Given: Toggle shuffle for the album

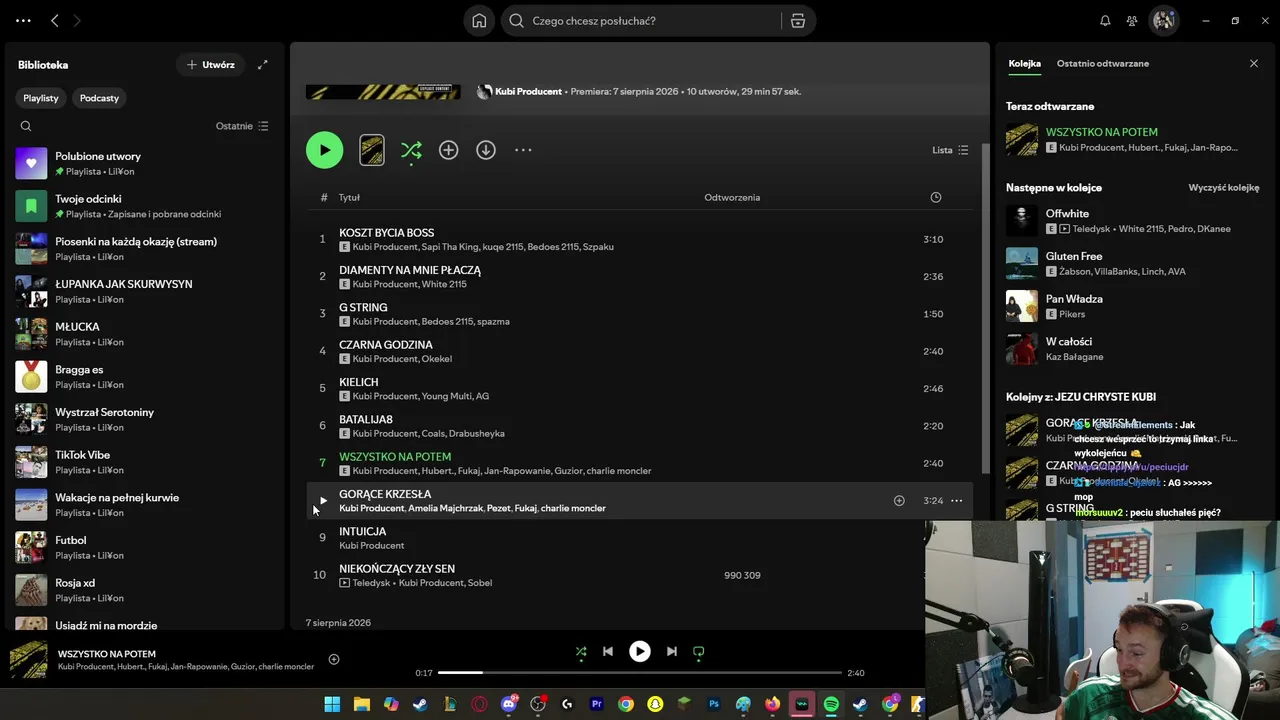Looking at the screenshot, I should 411,150.
